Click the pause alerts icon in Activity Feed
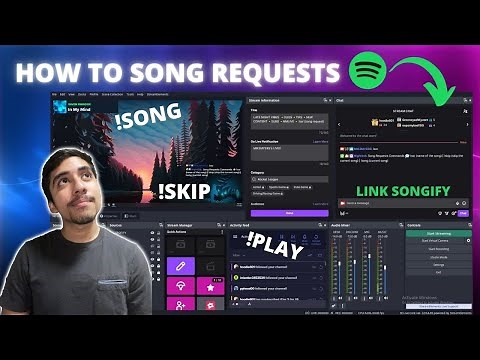Image resolution: width=480 pixels, height=360 pixels. [282, 238]
